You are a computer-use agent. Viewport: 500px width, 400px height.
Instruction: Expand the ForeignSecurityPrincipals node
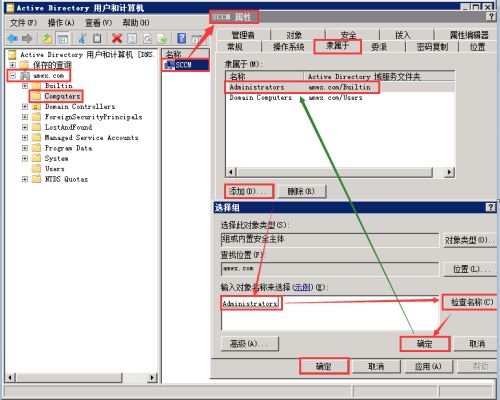[25, 117]
